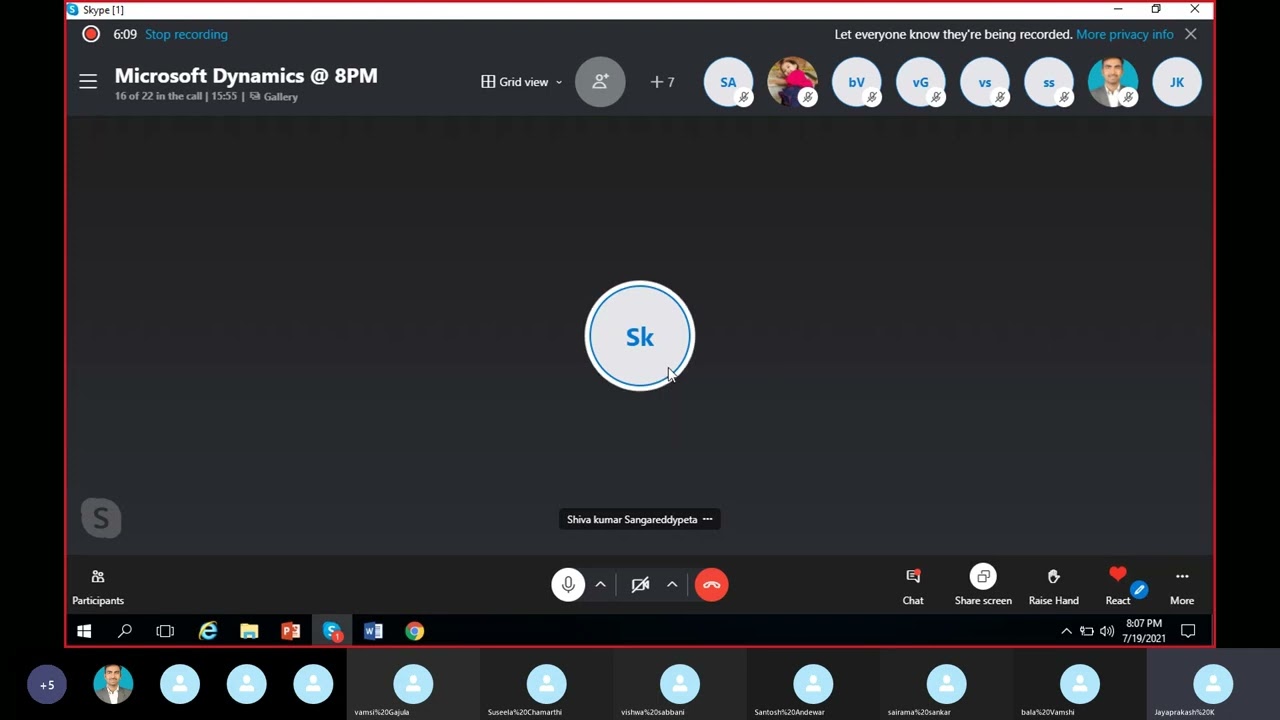Open the Participants panel
Viewport: 1280px width, 720px height.
[98, 587]
